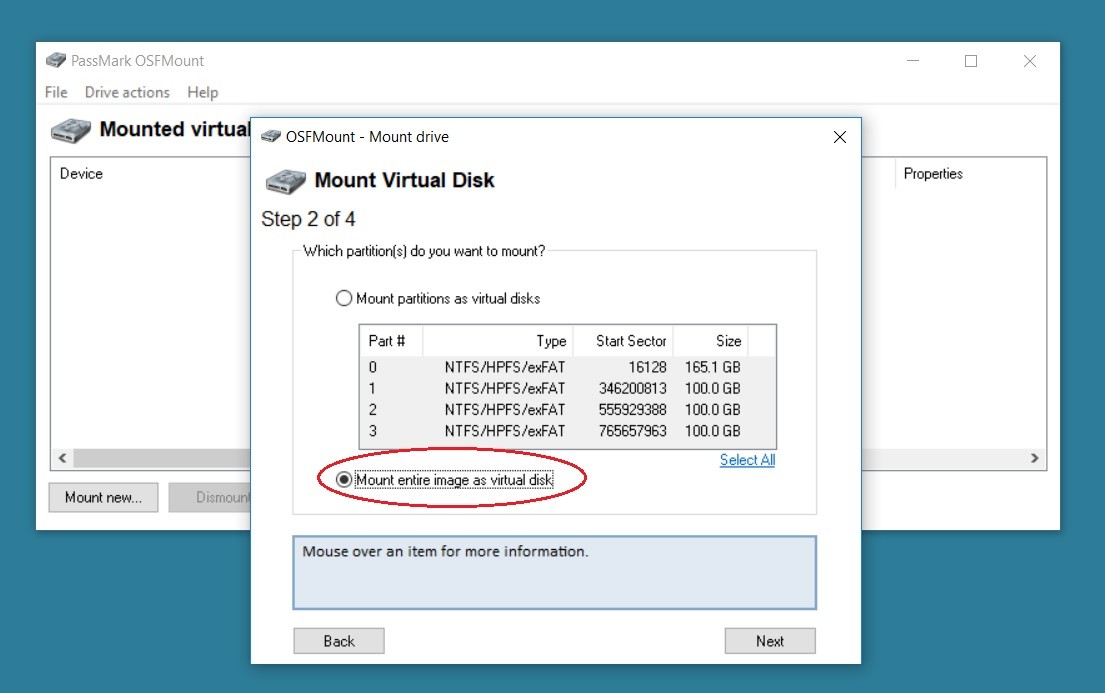The height and width of the screenshot is (693, 1105).
Task: Click the Size column header
Action: 710,341
